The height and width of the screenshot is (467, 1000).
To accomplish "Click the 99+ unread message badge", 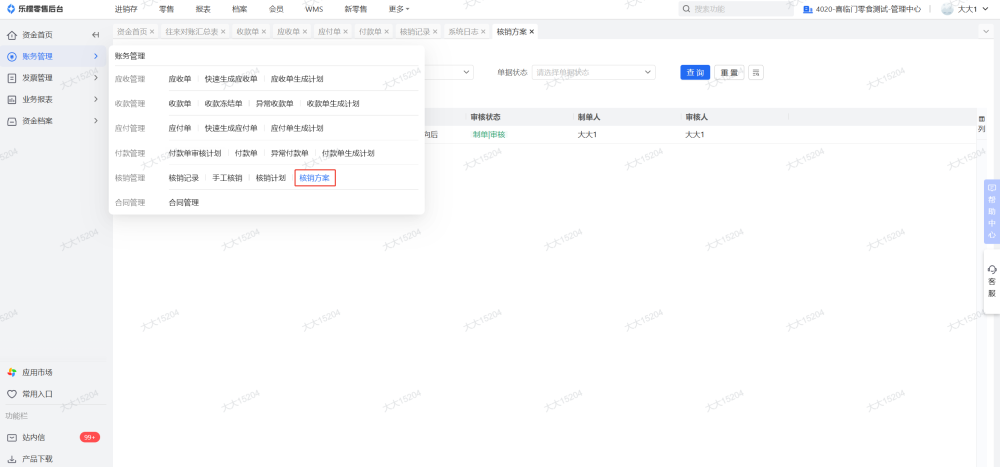I will [x=90, y=438].
